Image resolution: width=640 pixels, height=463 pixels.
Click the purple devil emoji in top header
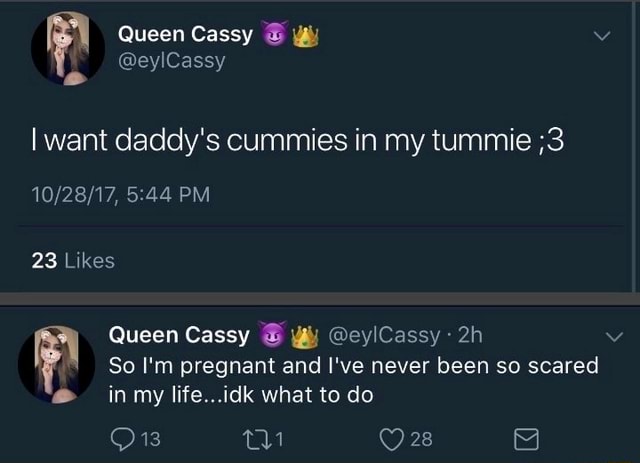[273, 35]
